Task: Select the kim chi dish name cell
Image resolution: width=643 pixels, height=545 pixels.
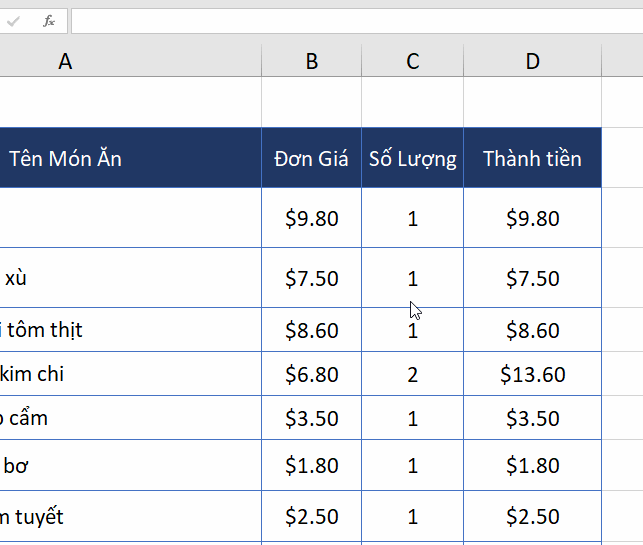Action: 130,374
